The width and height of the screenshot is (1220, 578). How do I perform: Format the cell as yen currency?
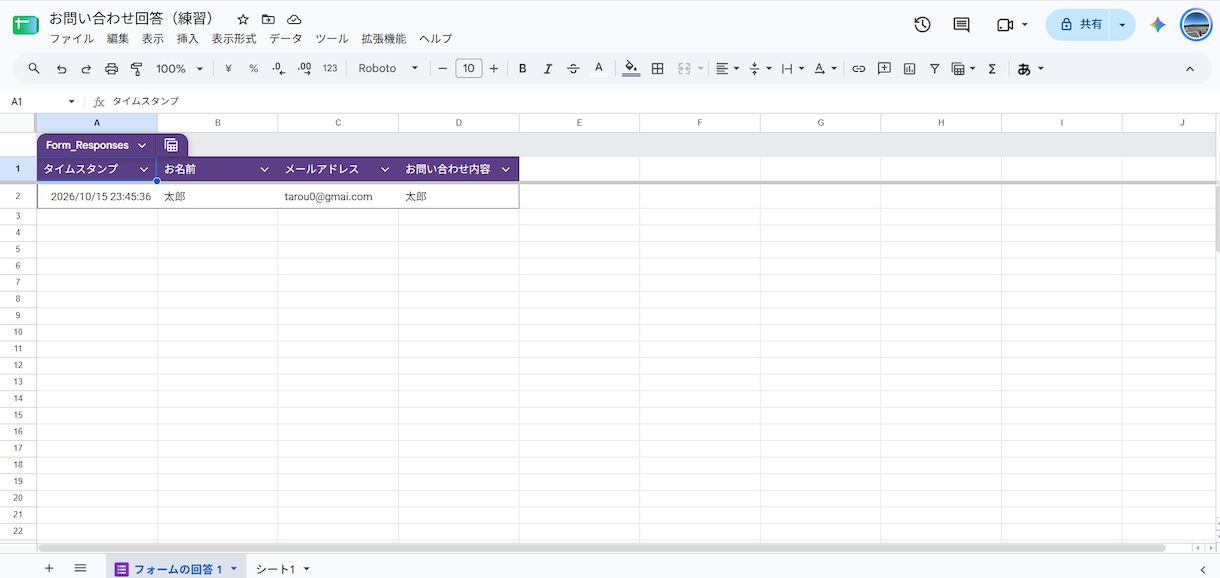[x=228, y=69]
